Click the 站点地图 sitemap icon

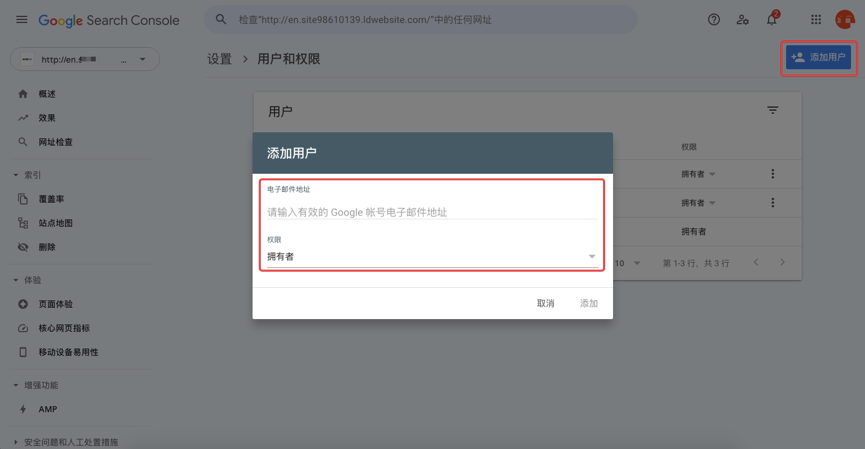pos(23,223)
